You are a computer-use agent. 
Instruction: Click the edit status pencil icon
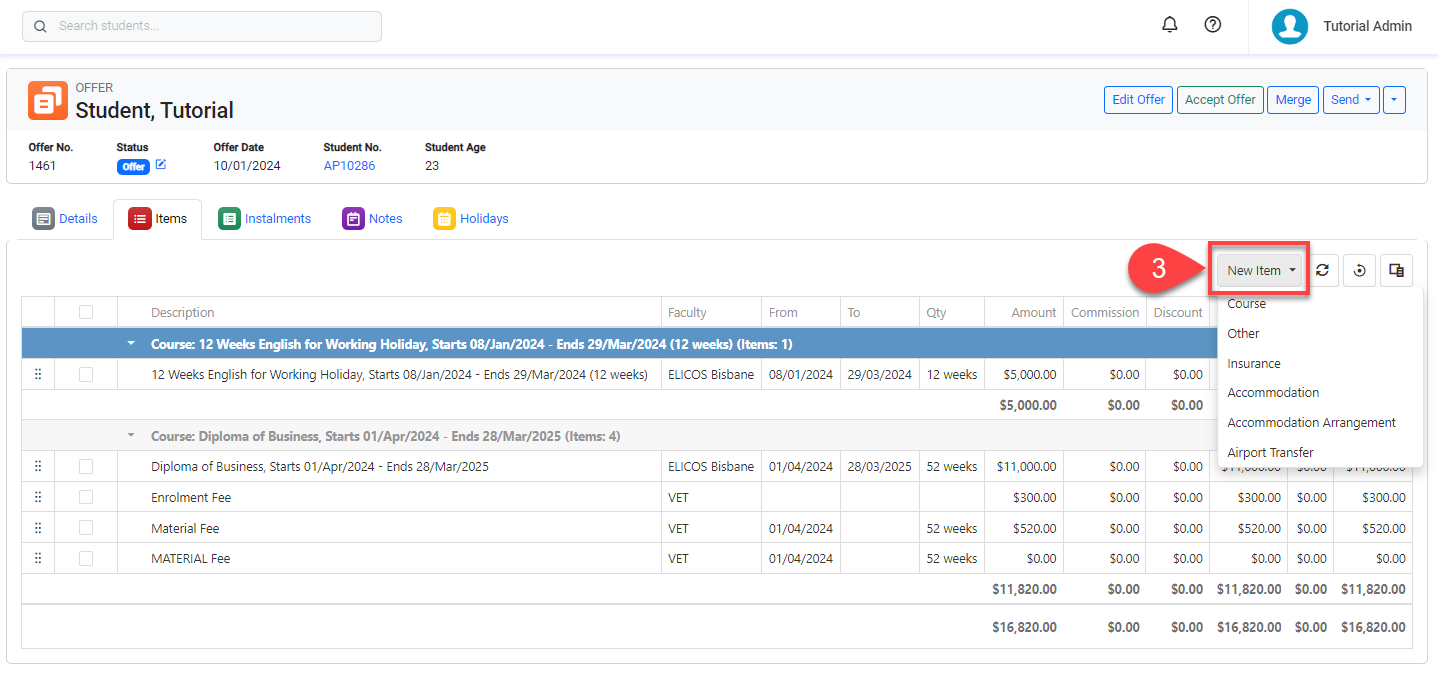pos(161,165)
